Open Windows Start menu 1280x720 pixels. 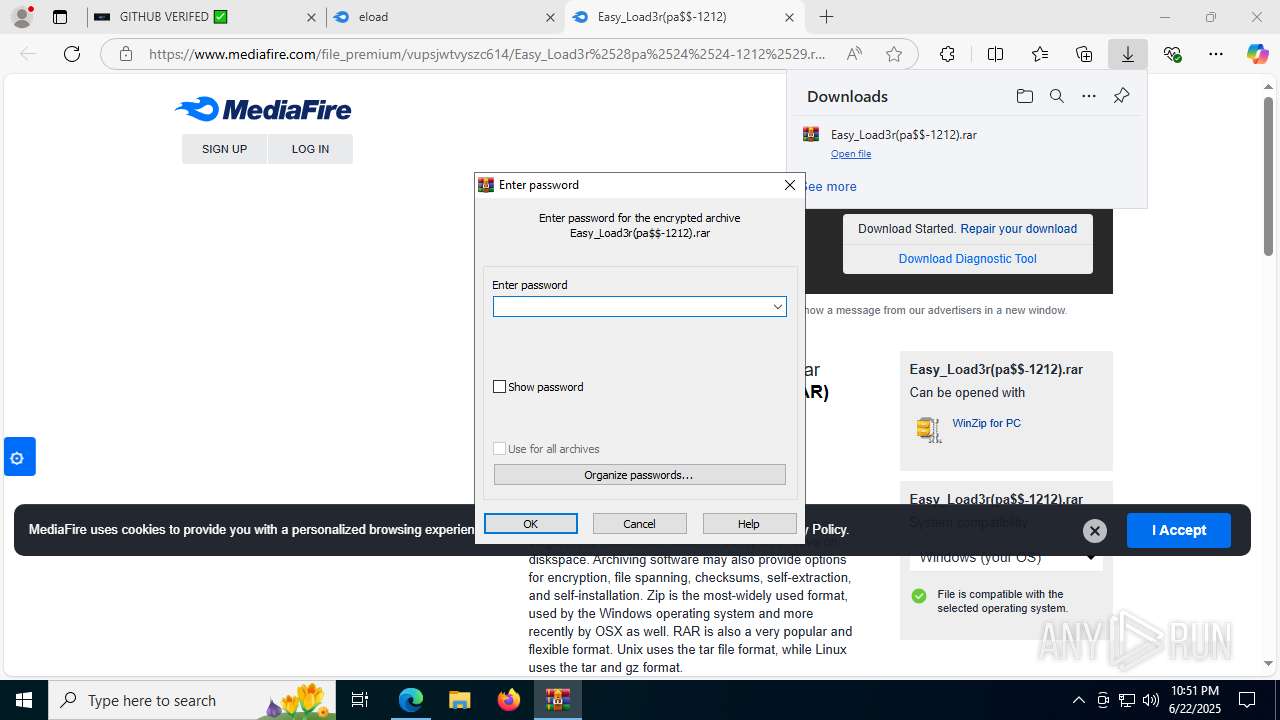(24, 700)
